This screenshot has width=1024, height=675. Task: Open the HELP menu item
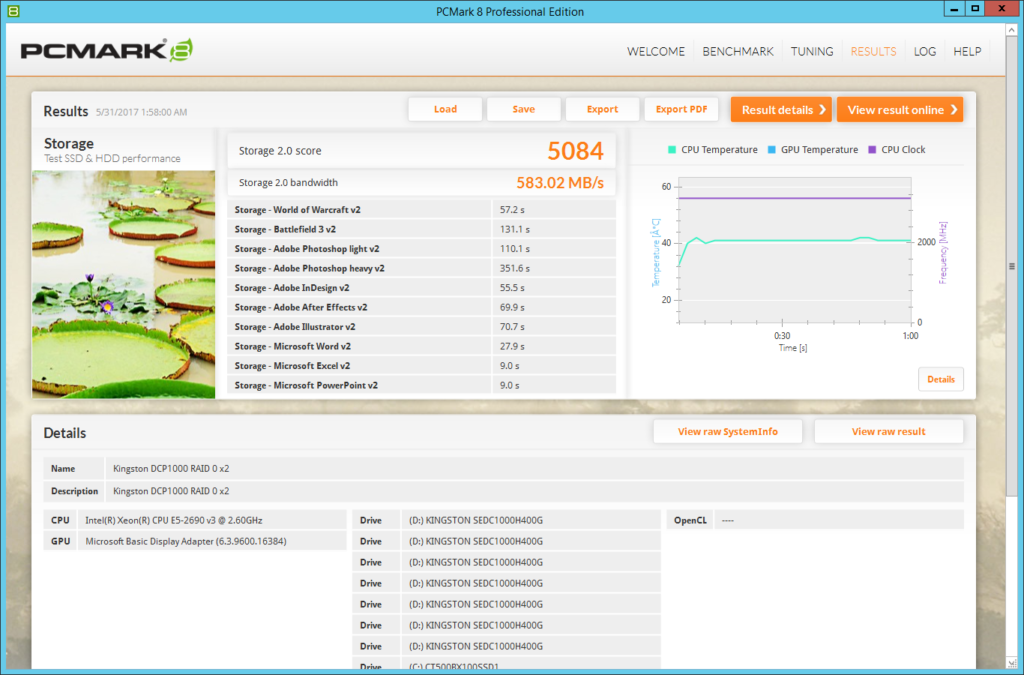coord(967,52)
